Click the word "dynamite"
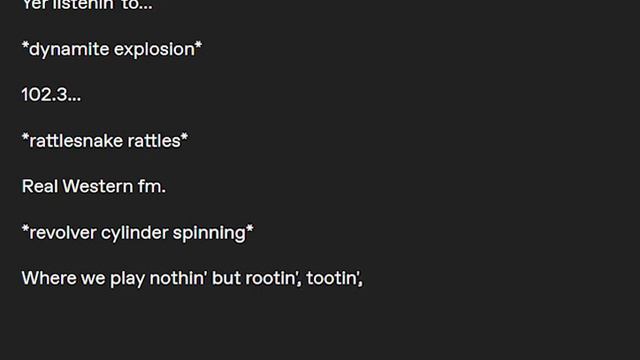The height and width of the screenshot is (360, 640). click(69, 49)
